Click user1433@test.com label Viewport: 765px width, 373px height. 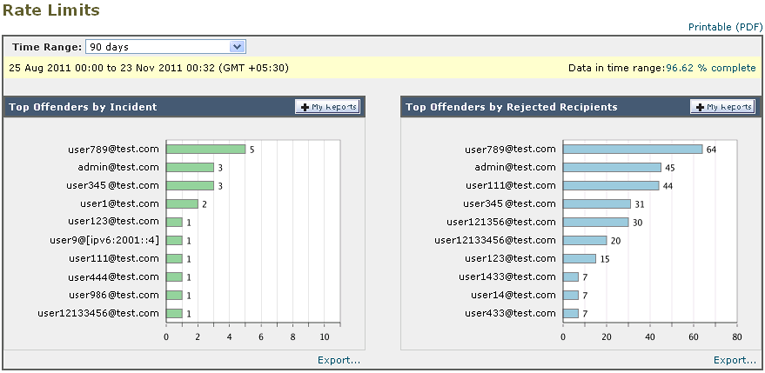507,277
